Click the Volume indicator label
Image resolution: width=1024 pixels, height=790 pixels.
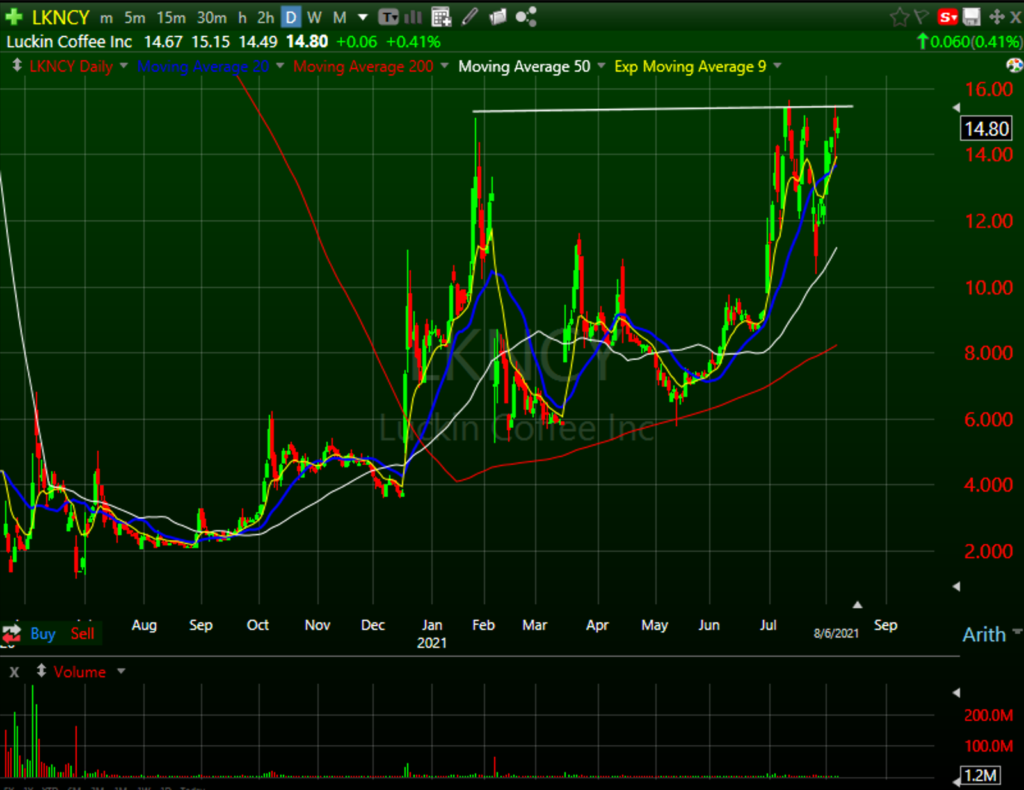[x=80, y=672]
